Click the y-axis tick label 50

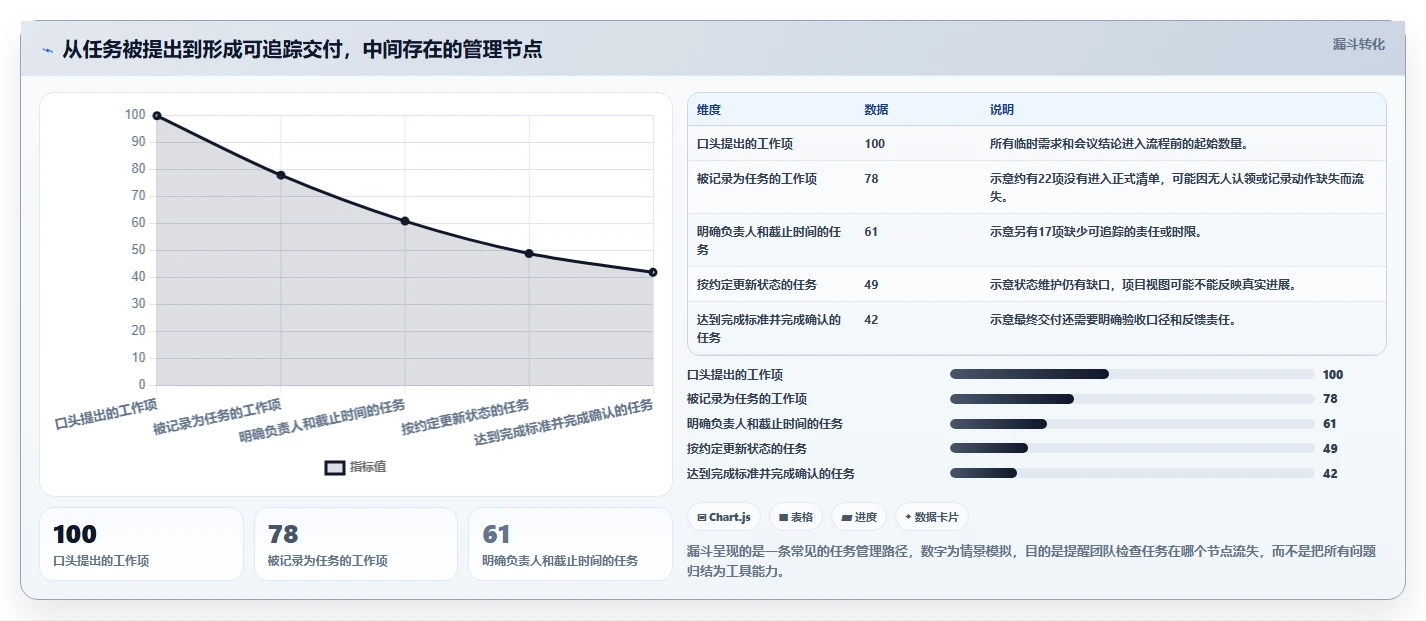click(138, 250)
